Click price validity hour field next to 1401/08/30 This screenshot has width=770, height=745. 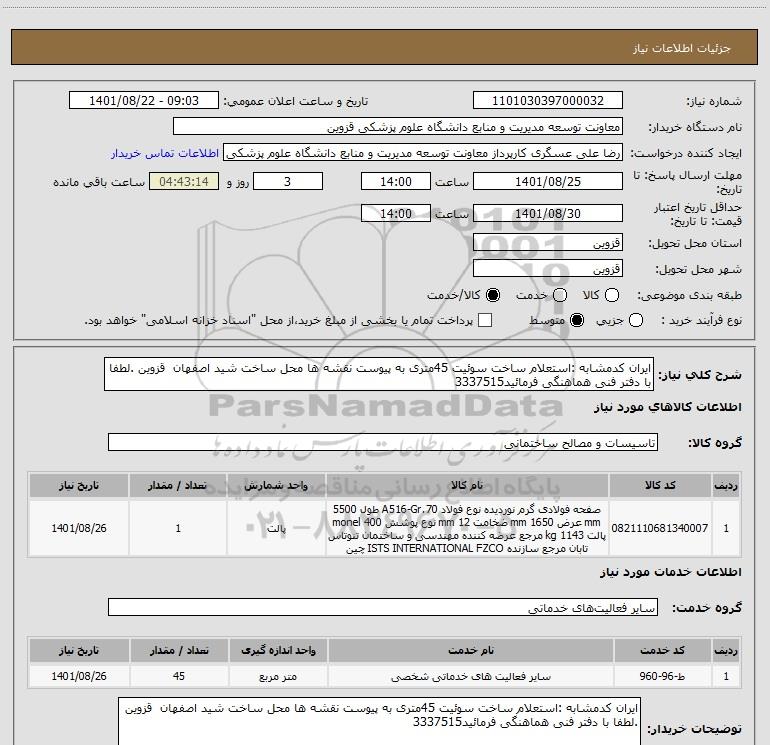tap(396, 214)
